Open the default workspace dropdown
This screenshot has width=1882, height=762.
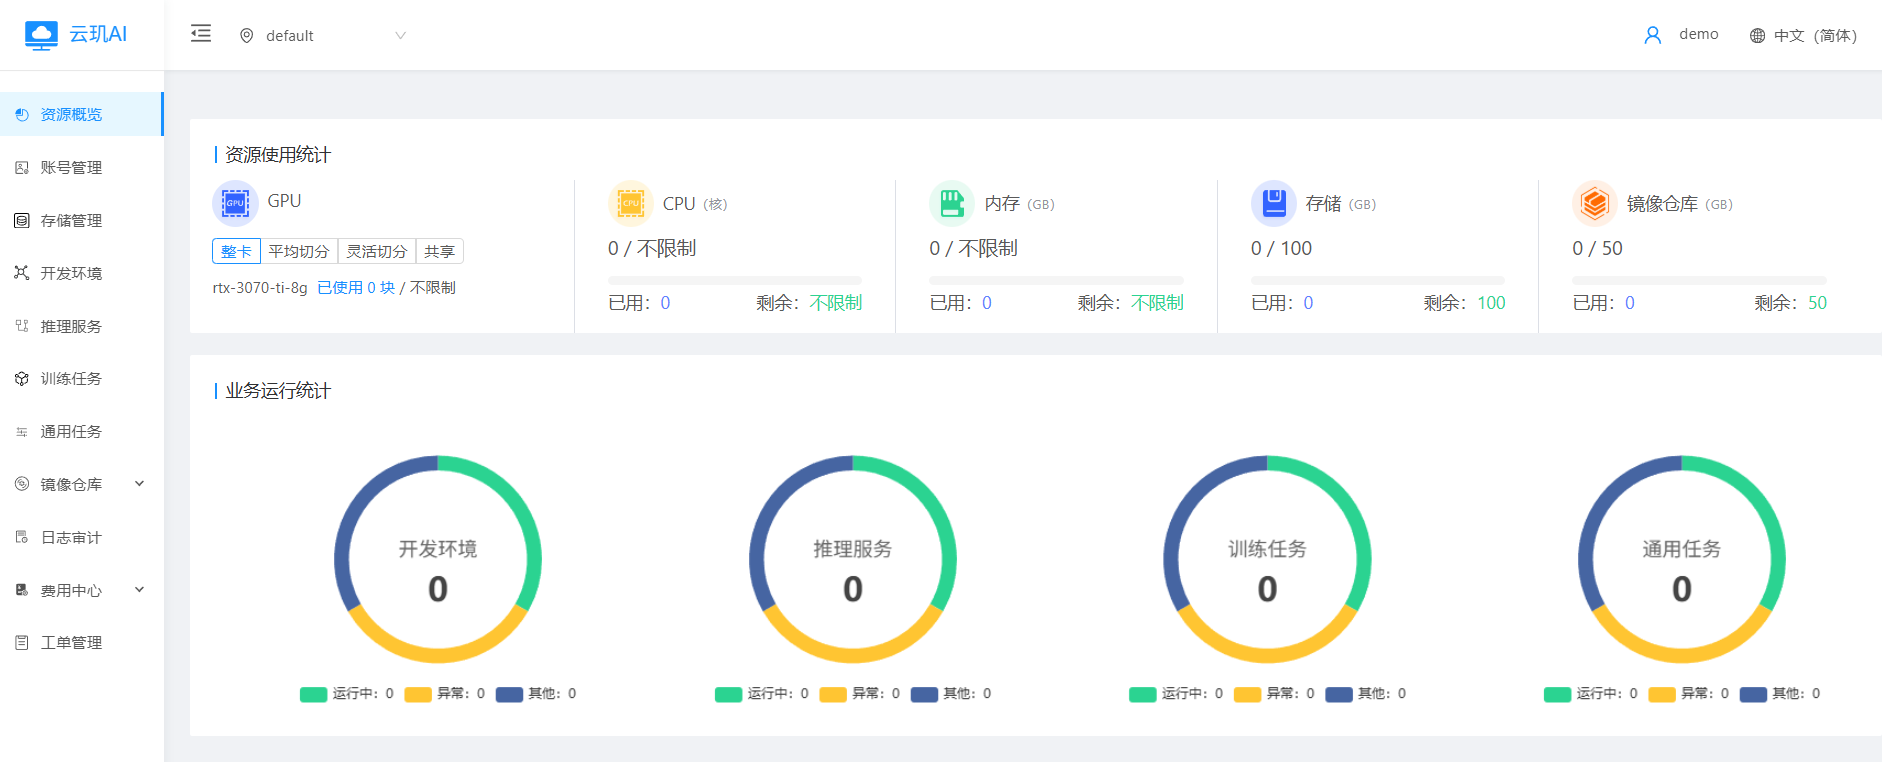click(x=322, y=36)
